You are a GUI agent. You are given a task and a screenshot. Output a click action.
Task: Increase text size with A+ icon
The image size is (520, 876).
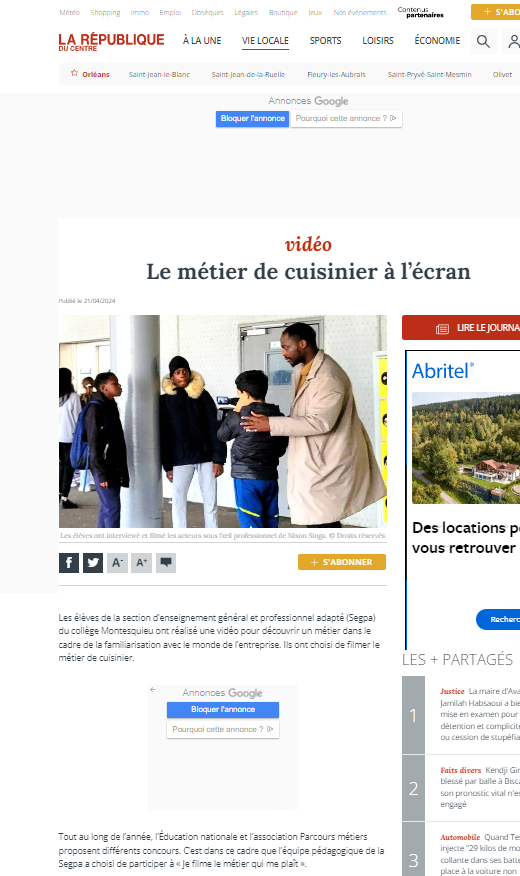click(141, 563)
